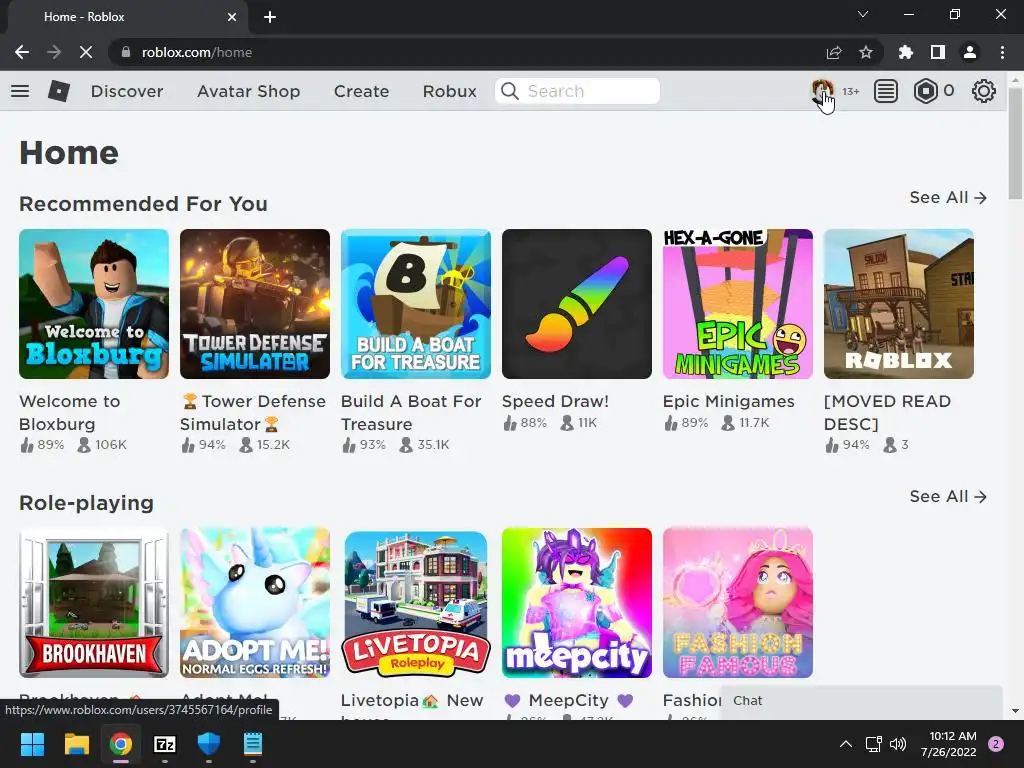
Task: Click the page vertical scrollbar thumb
Action: pos(1015,142)
